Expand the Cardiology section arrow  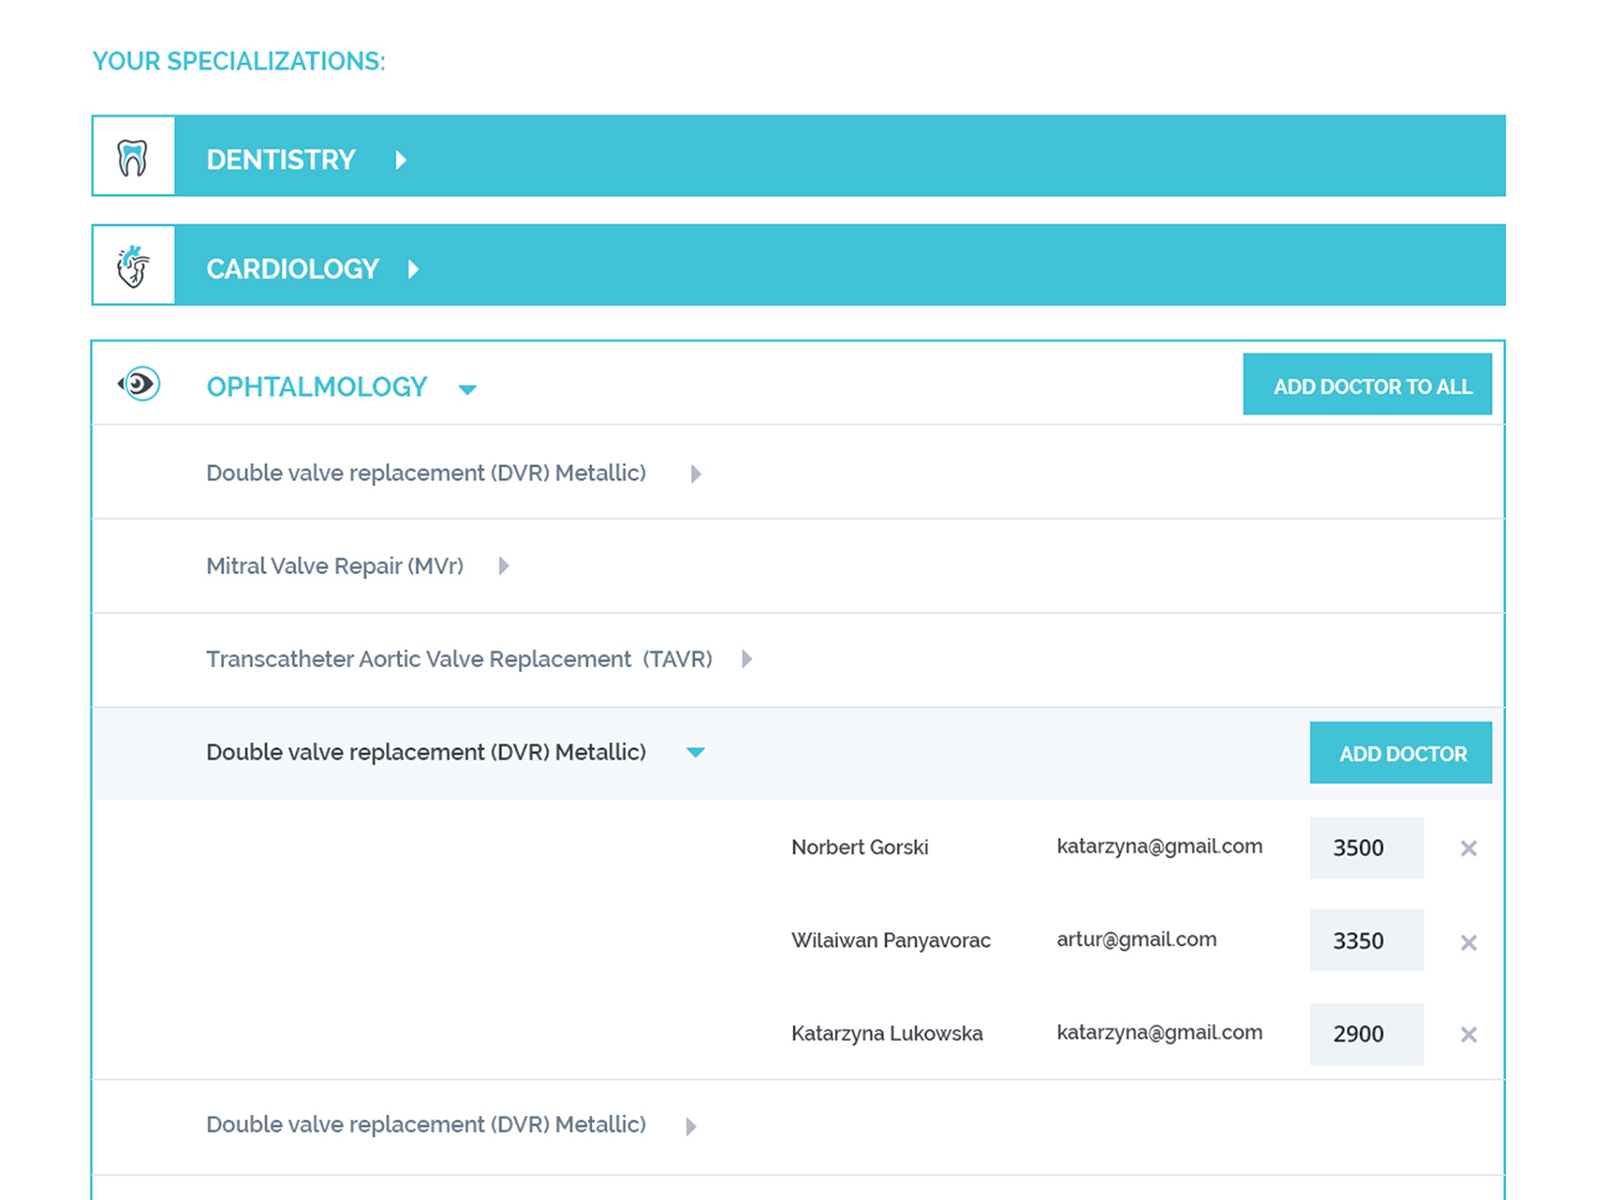click(414, 269)
